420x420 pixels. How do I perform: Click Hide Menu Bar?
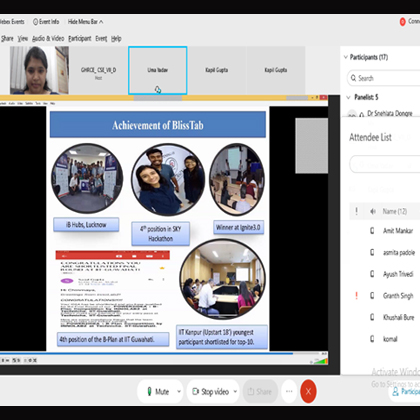point(85,22)
